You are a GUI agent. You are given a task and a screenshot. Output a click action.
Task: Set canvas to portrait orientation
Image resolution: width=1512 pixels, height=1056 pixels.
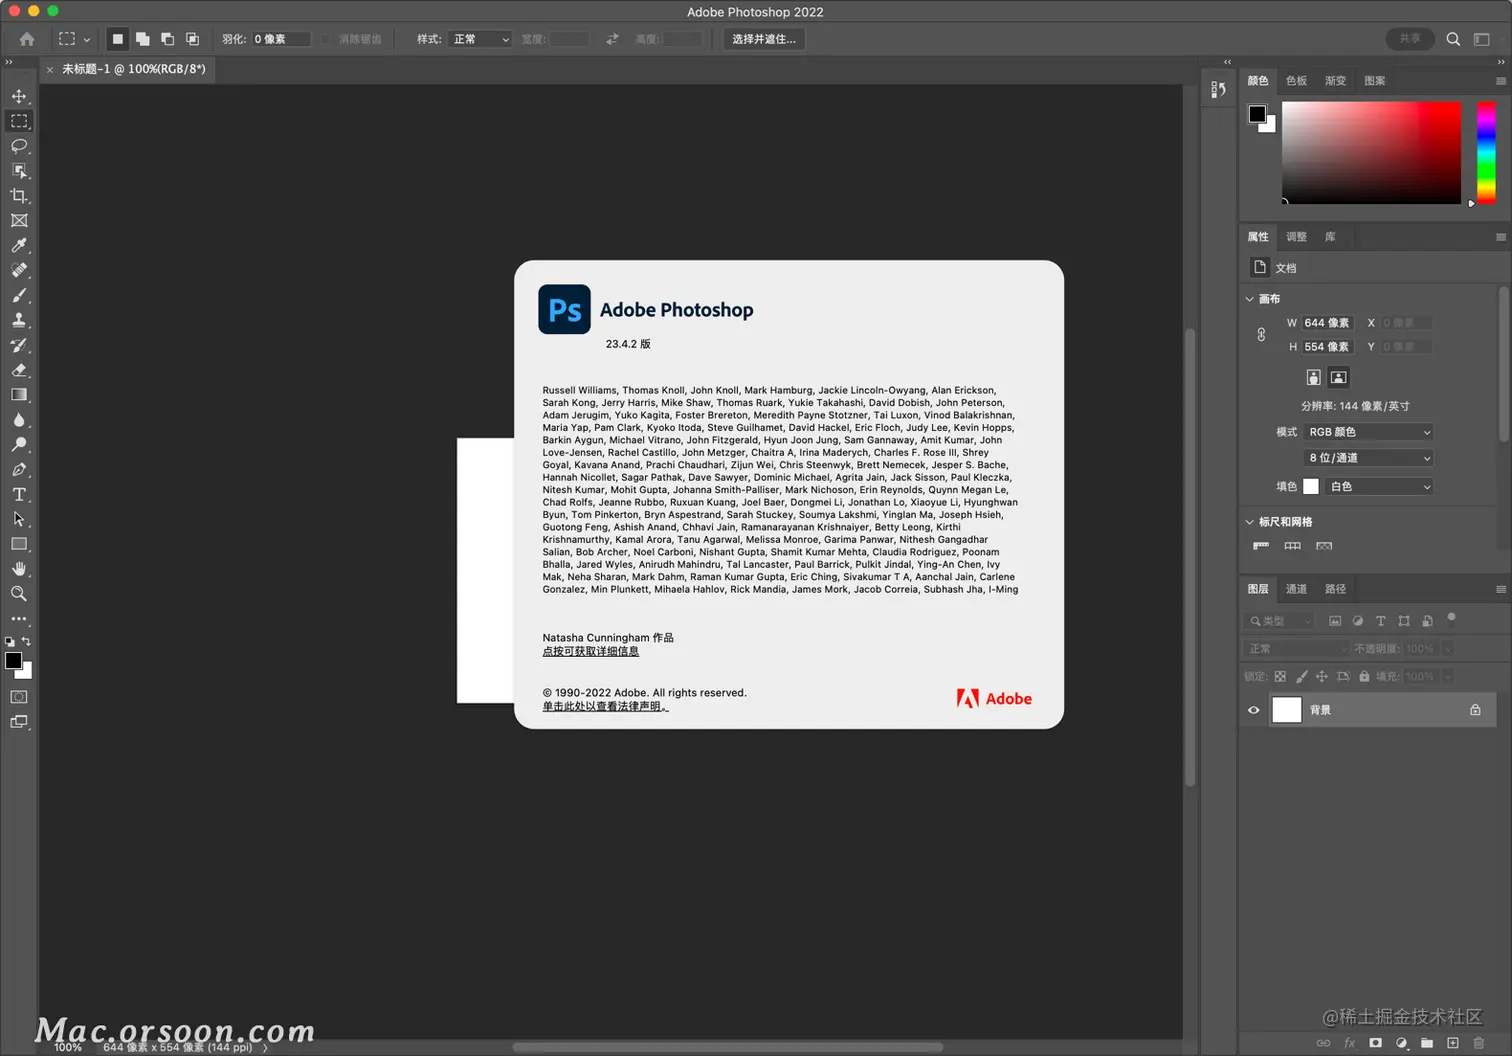tap(1313, 377)
